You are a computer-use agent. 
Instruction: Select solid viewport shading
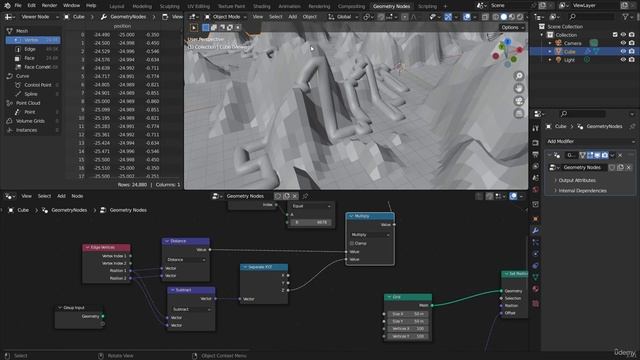[x=504, y=17]
